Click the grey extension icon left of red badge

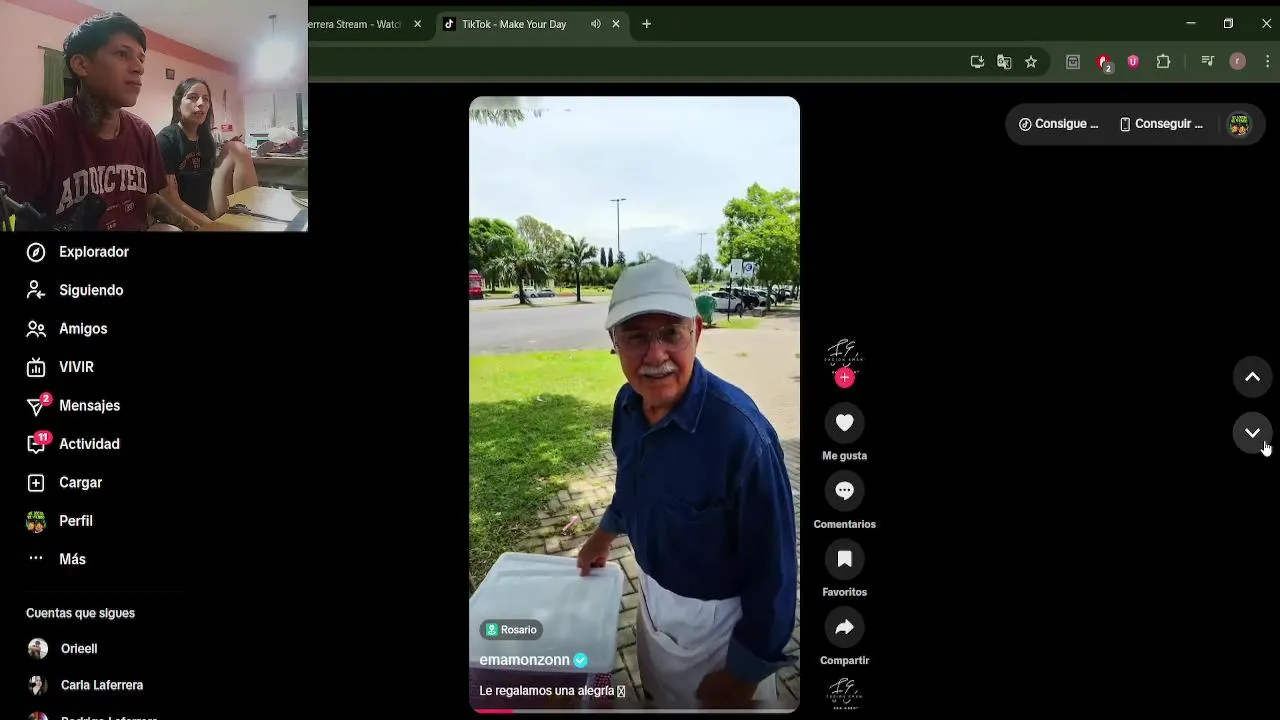[x=1073, y=62]
